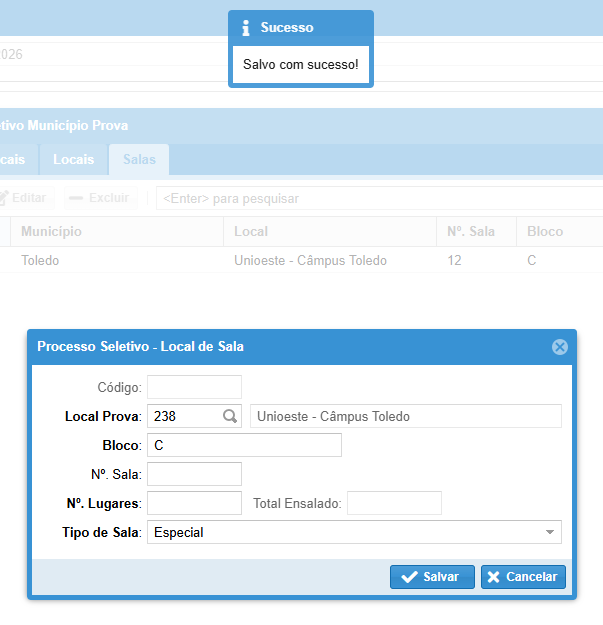Click the Total Ensalado field
The height and width of the screenshot is (625, 603).
393,503
